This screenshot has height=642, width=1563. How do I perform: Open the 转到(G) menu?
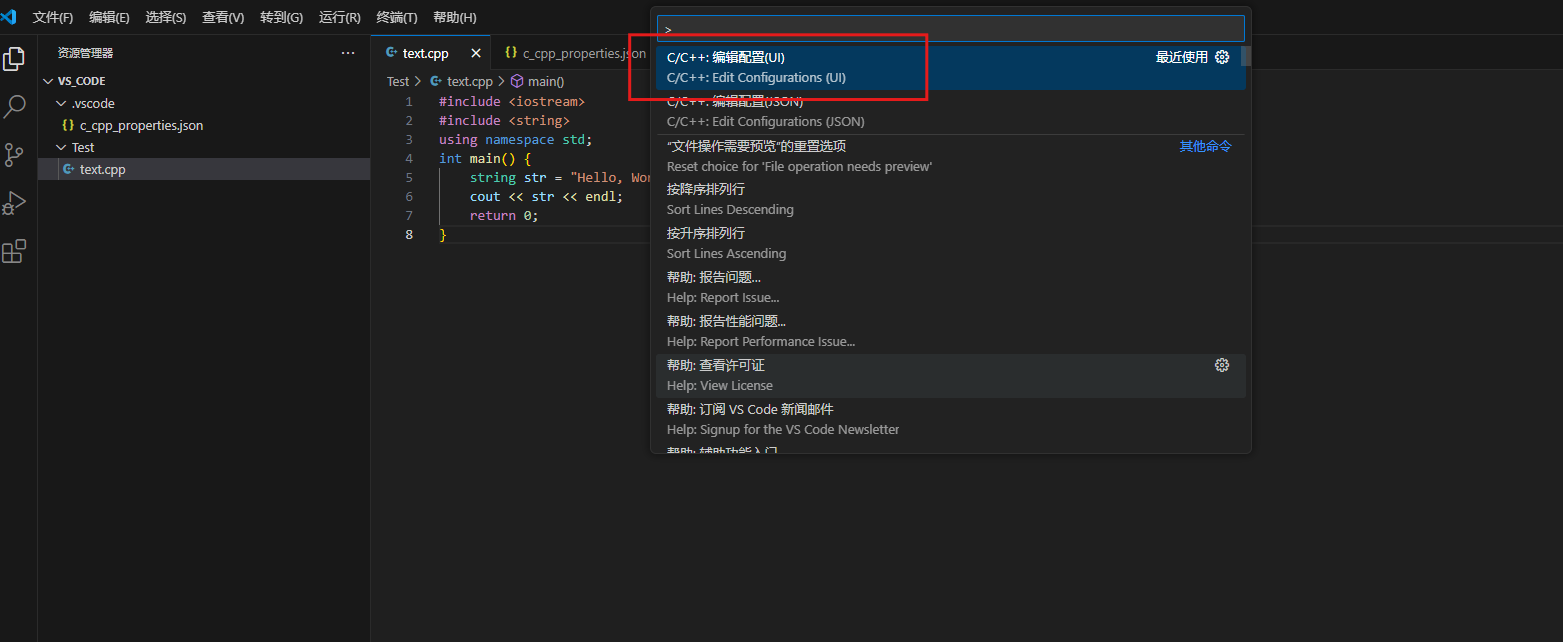(x=281, y=18)
